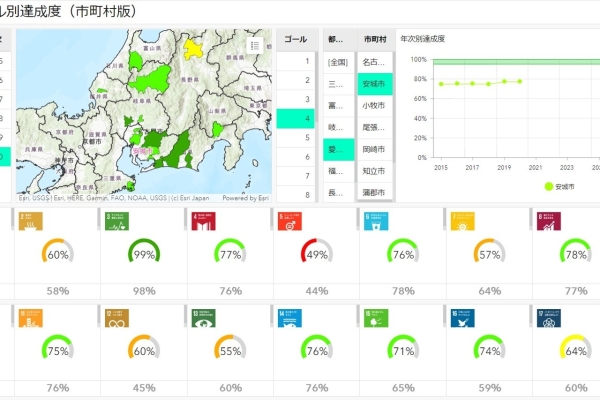
Task: Click the SDG 16 peace dove icon
Action: click(x=458, y=317)
